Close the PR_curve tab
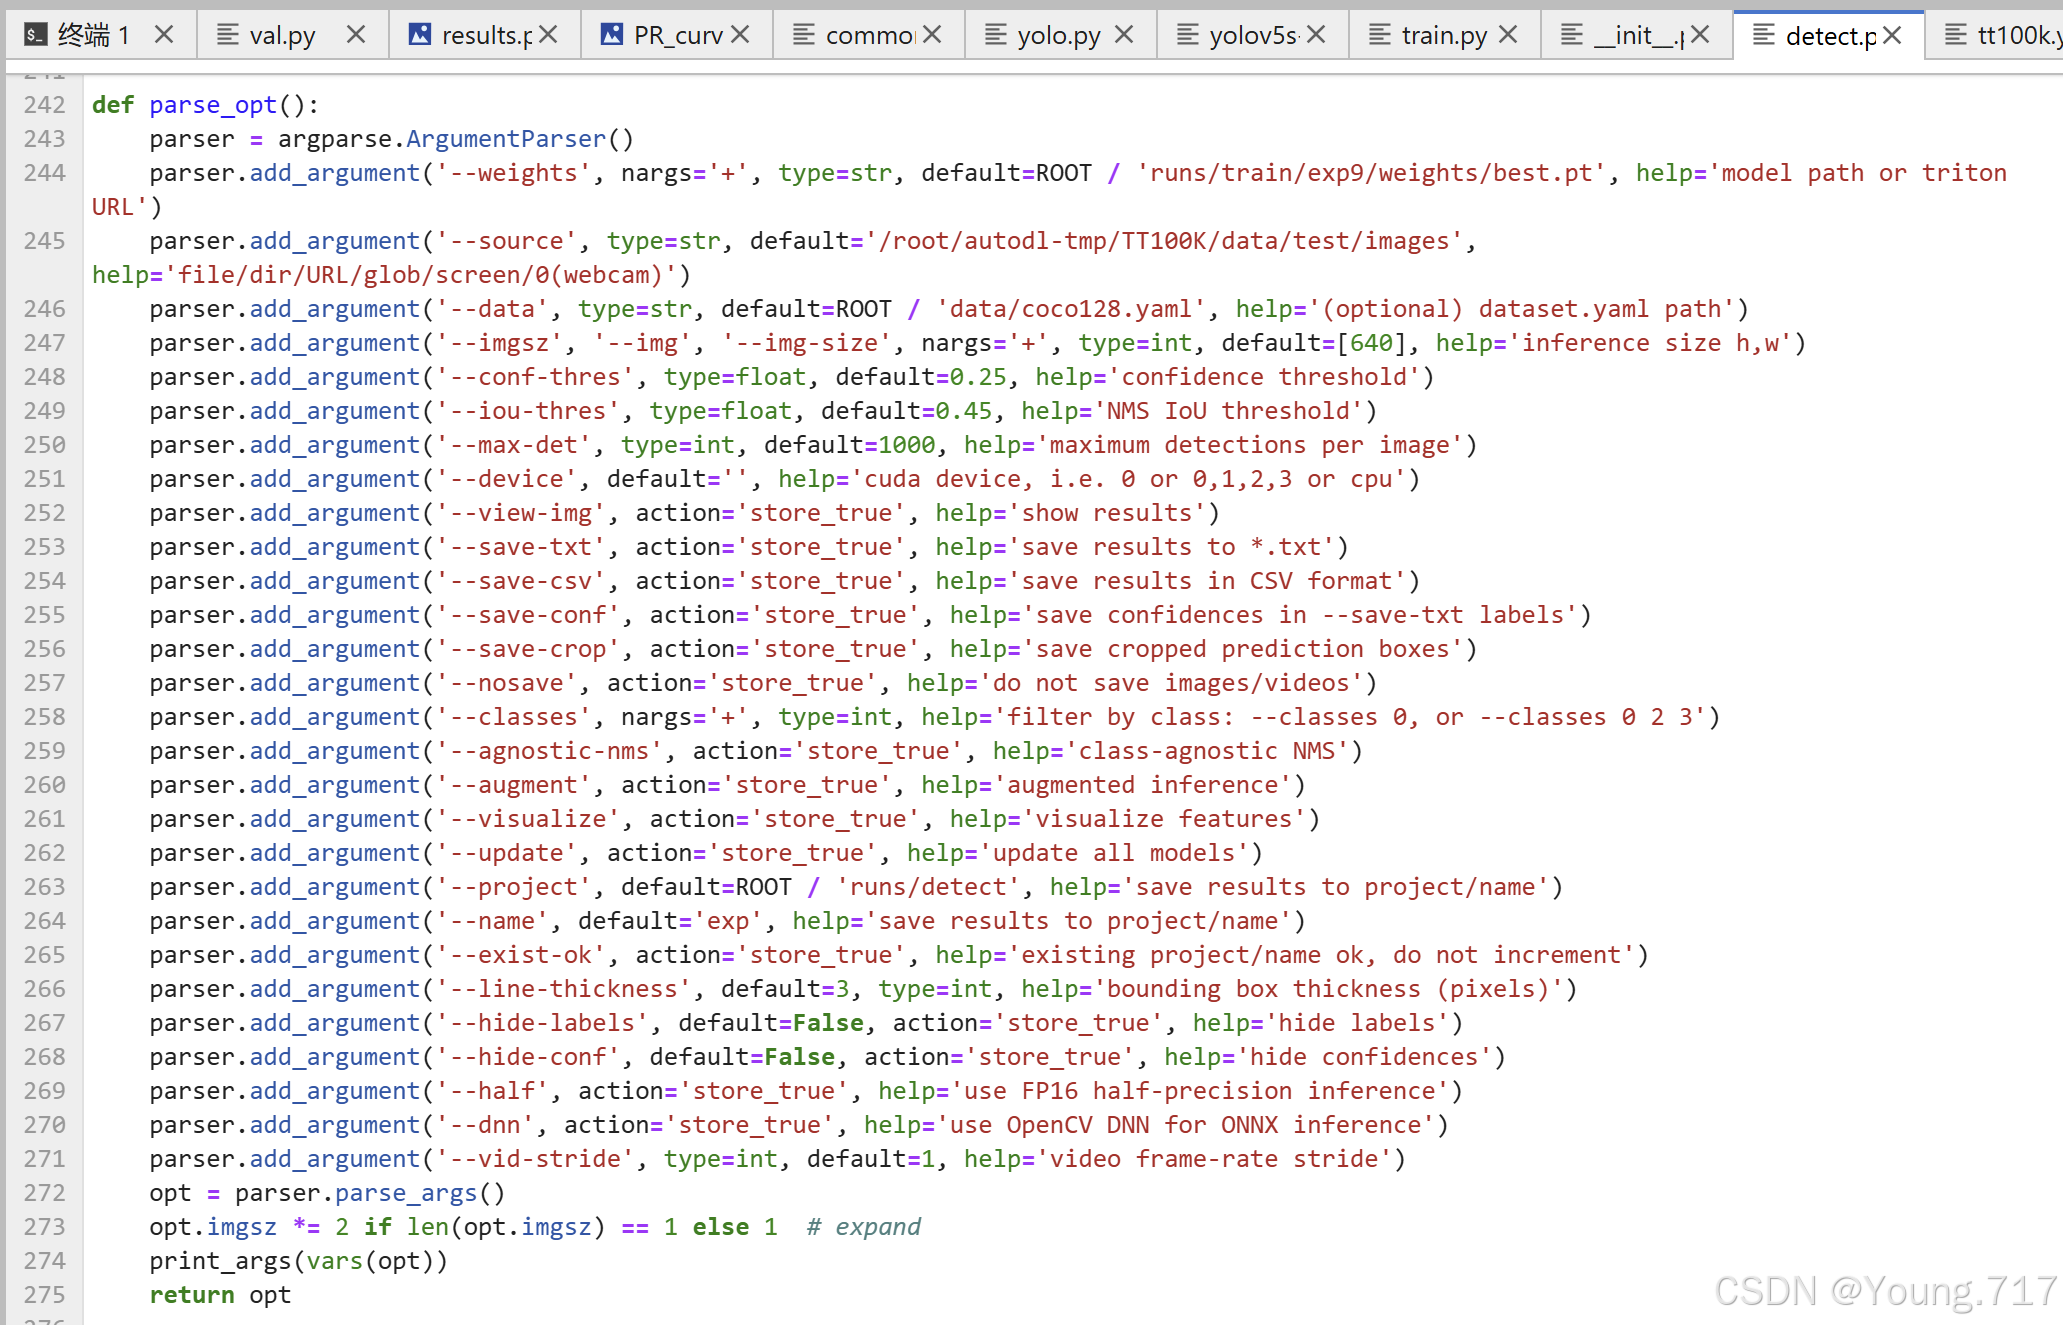The width and height of the screenshot is (2063, 1325). tap(740, 35)
